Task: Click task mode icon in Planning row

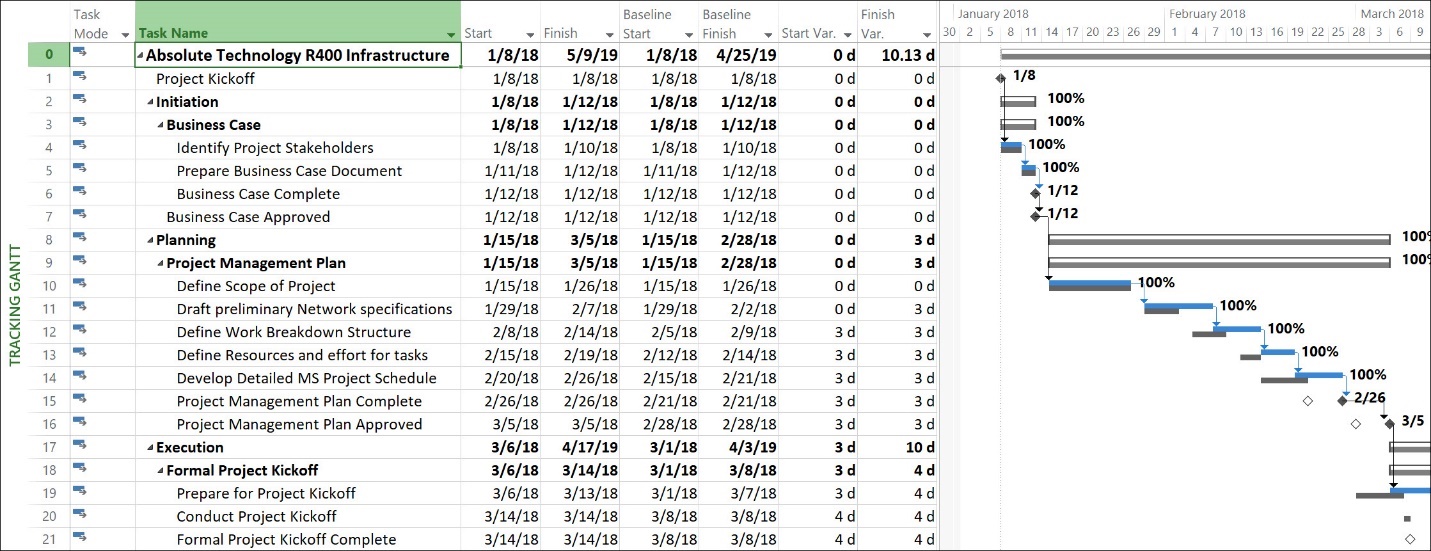Action: [x=80, y=239]
